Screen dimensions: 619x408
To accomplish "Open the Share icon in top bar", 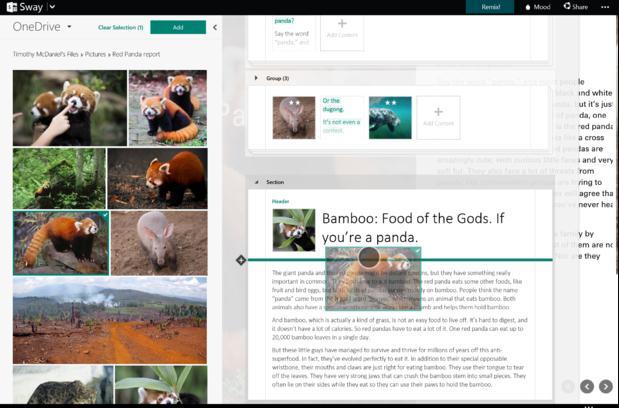I will [x=567, y=6].
